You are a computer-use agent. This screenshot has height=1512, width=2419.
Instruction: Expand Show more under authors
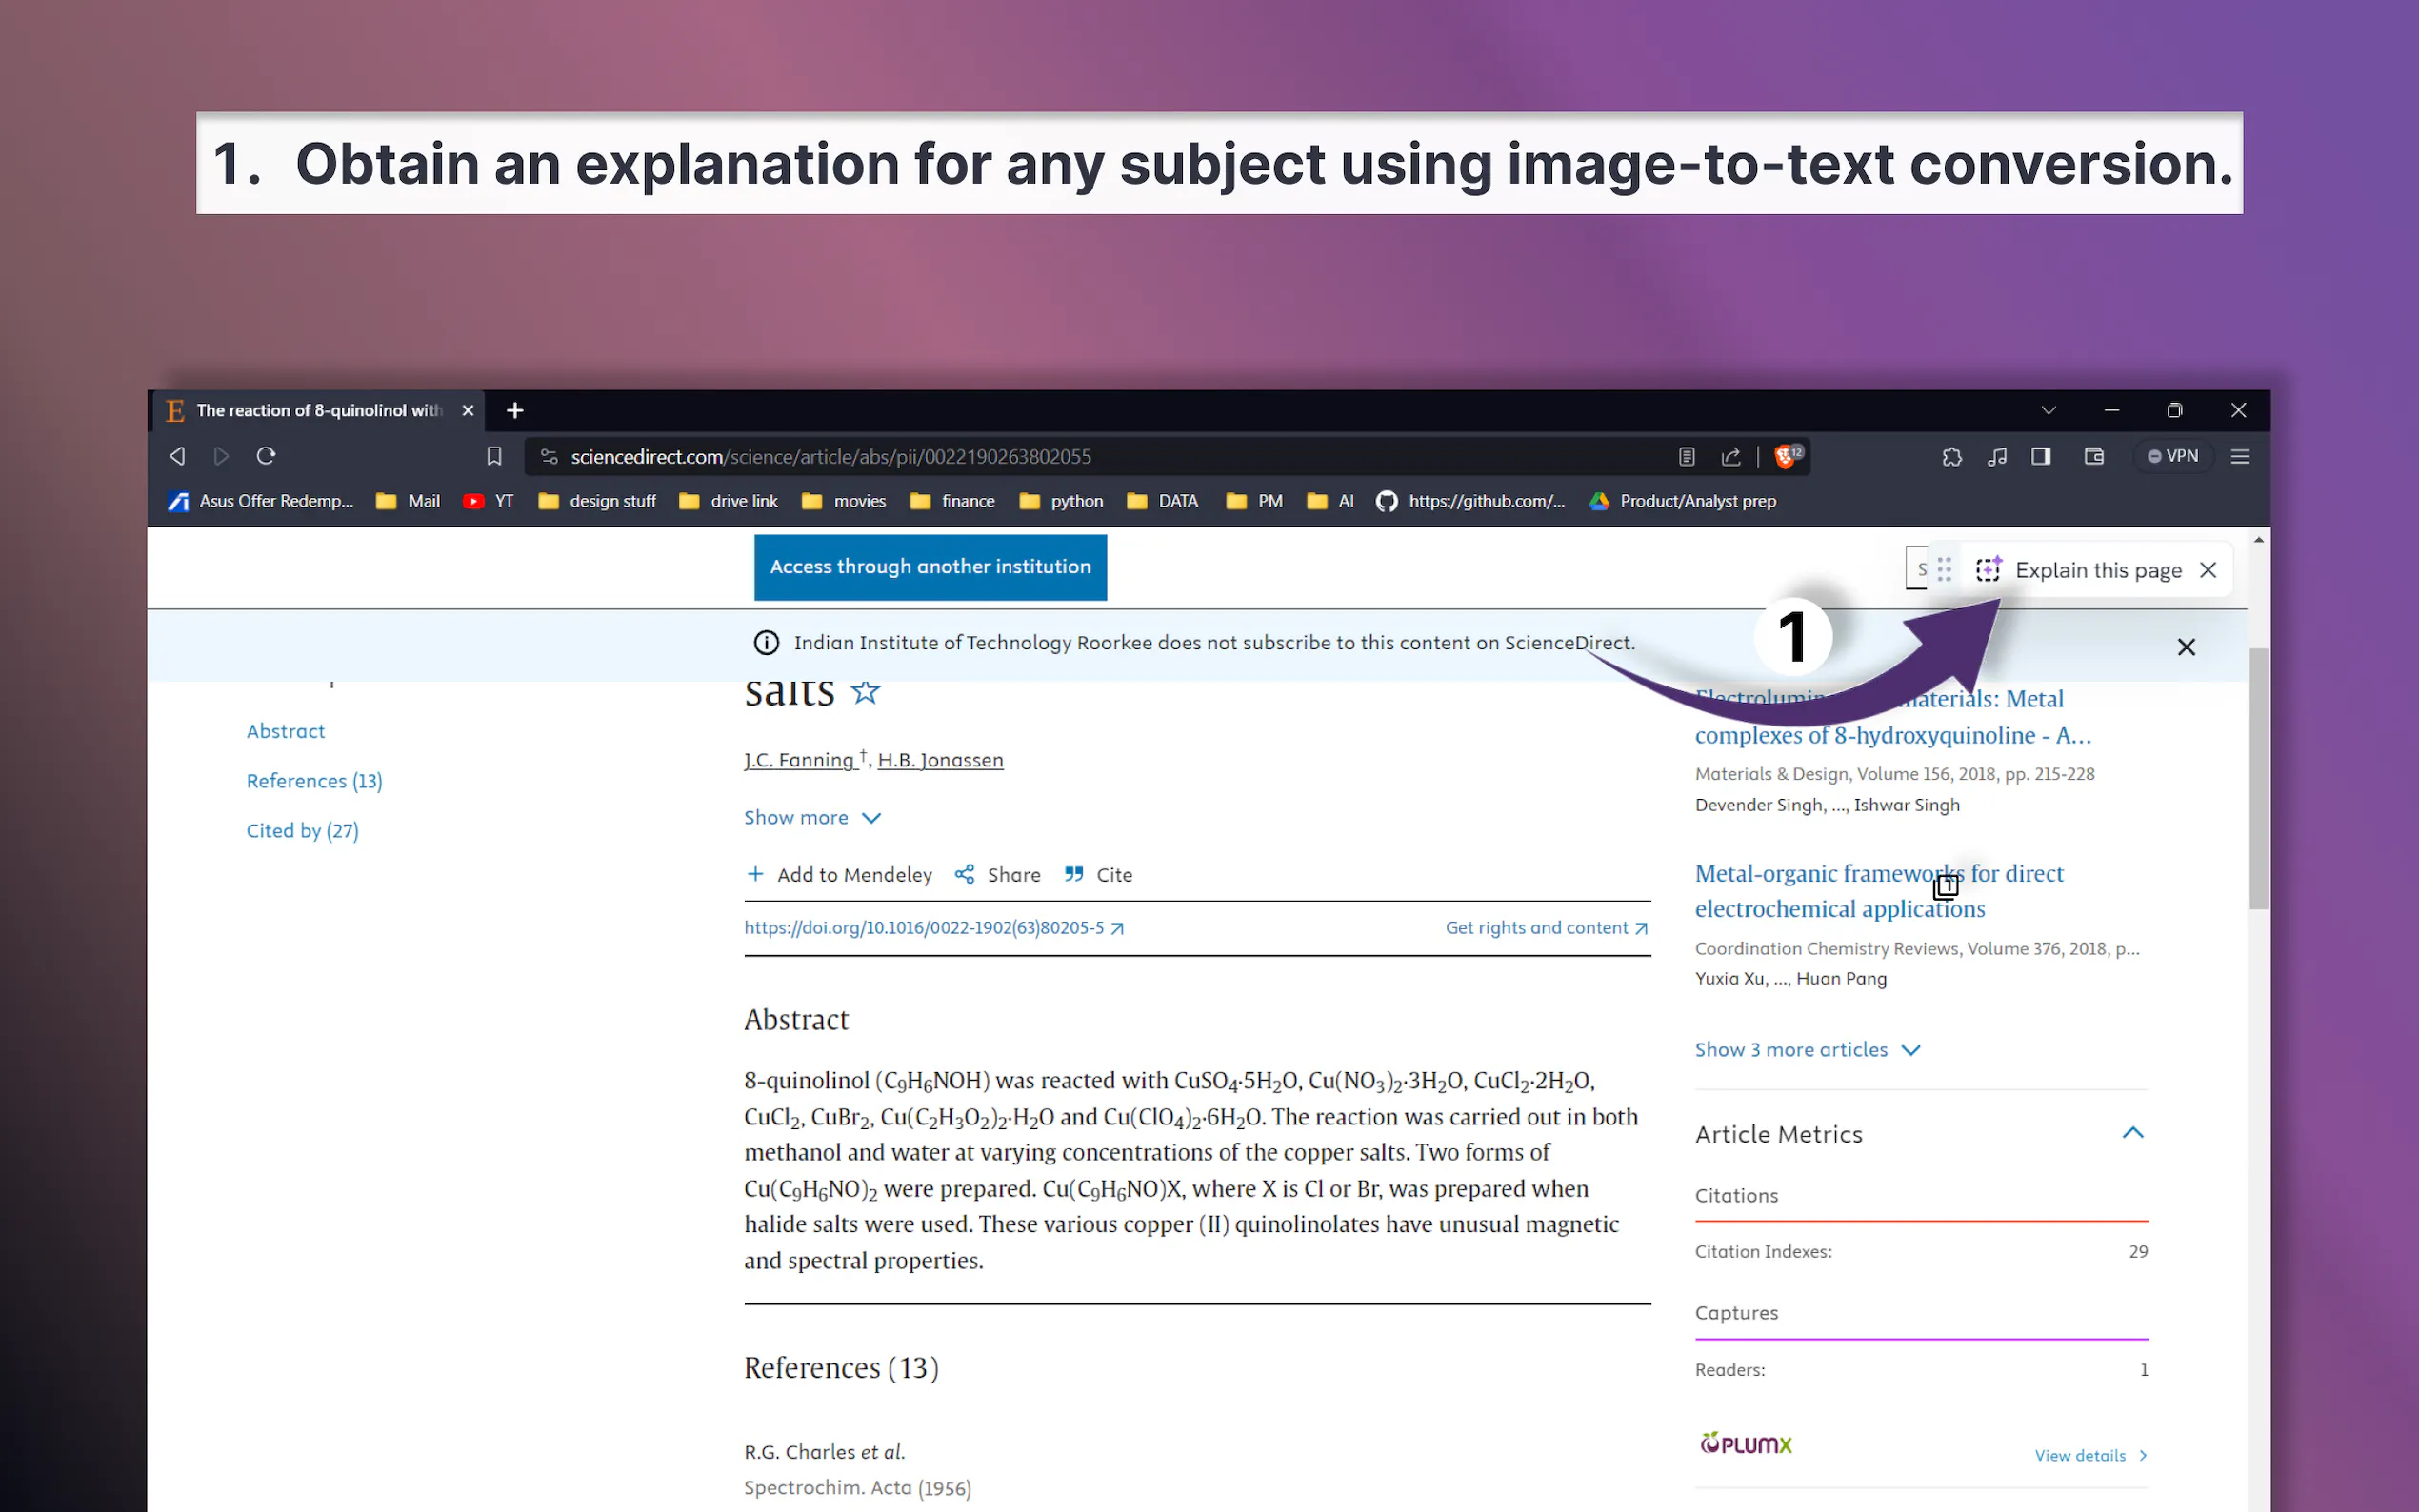(812, 818)
